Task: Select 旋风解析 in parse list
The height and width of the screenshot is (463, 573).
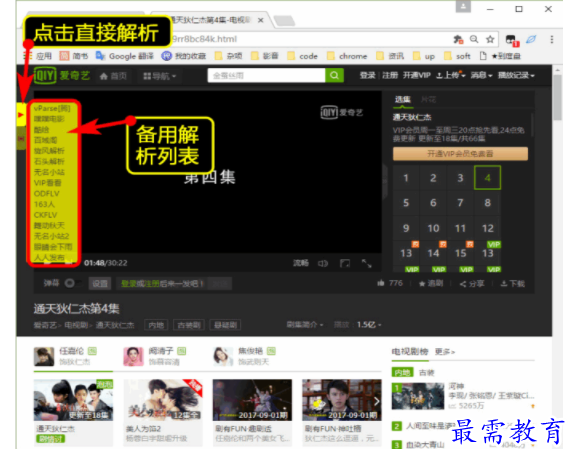Action: click(49, 151)
